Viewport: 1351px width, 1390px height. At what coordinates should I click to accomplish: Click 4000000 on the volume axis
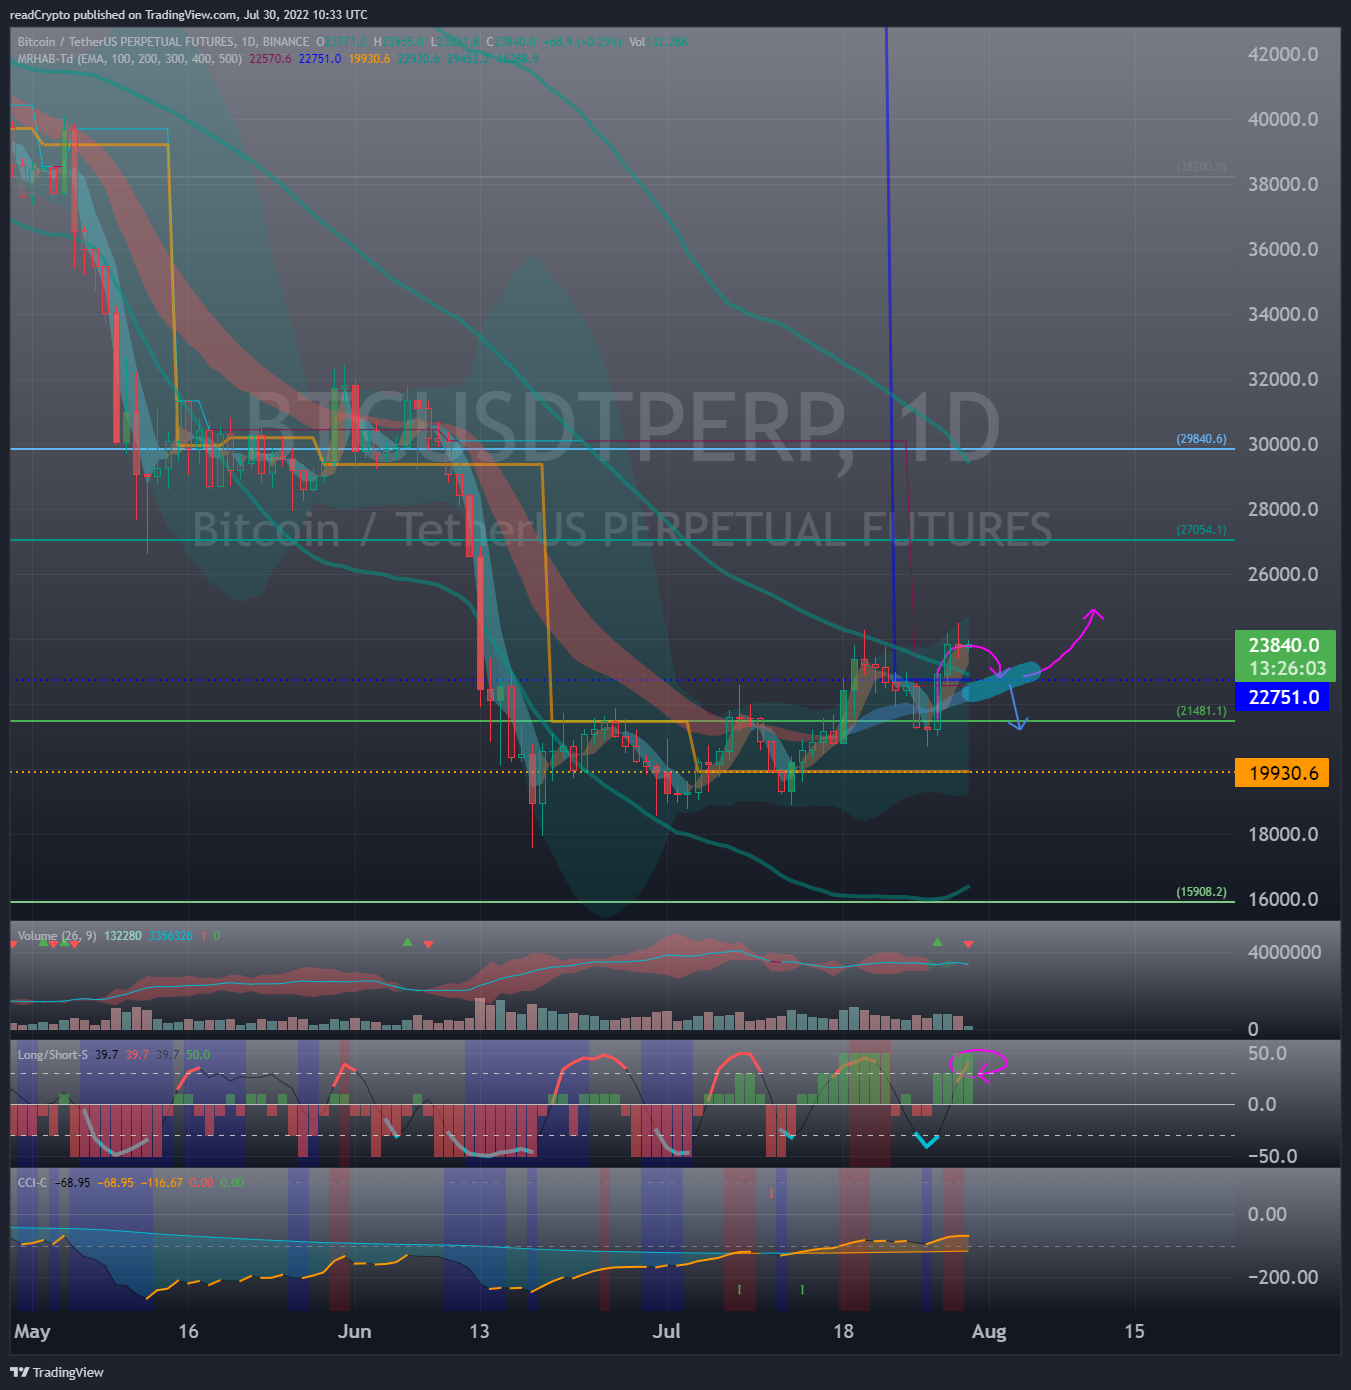pos(1284,952)
